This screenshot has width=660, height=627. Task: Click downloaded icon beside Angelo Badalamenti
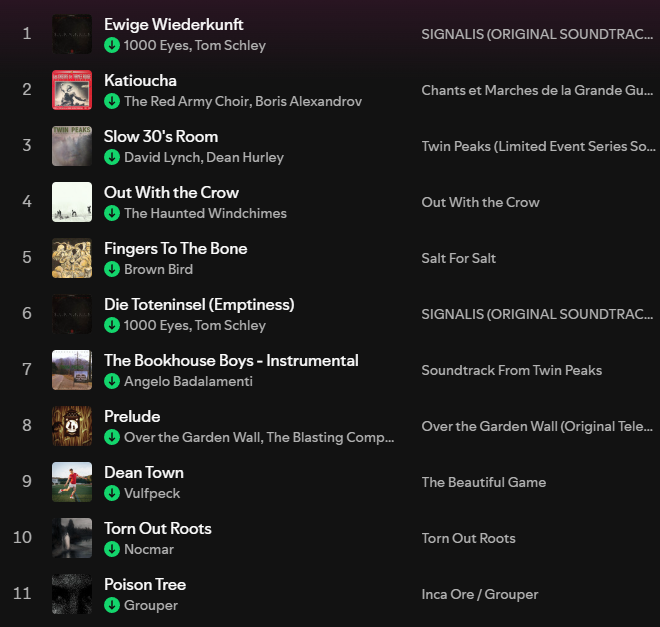[112, 381]
